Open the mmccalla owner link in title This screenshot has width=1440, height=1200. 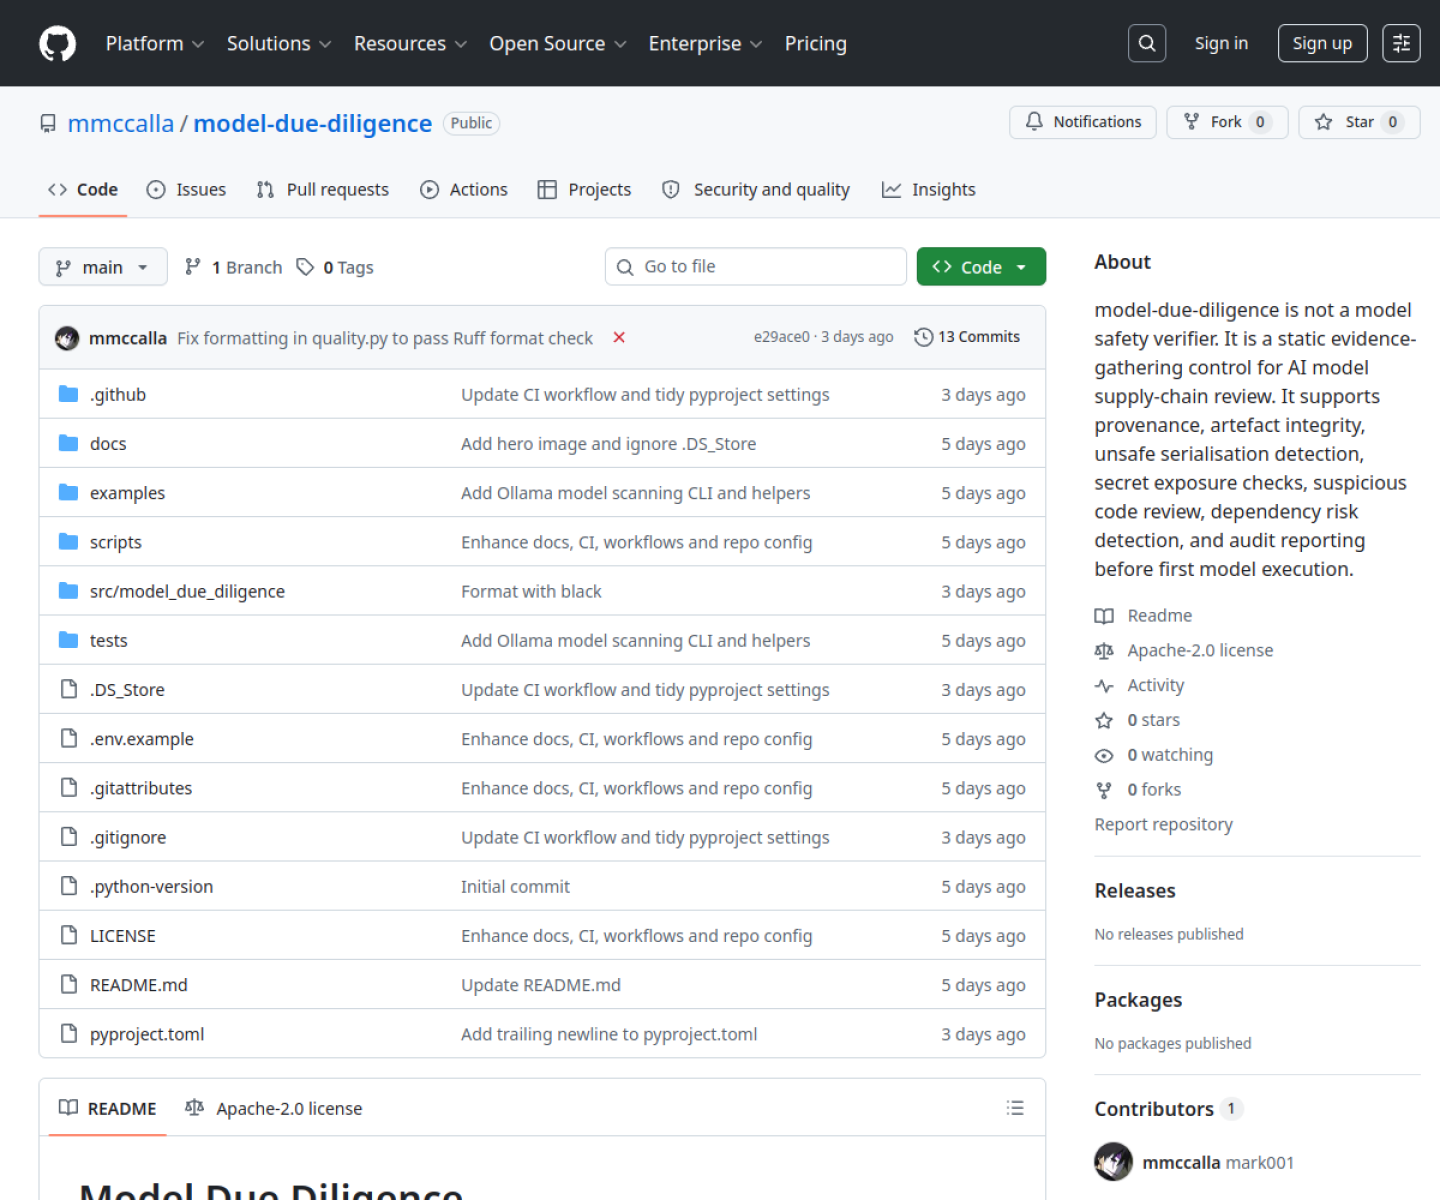pyautogui.click(x=121, y=123)
